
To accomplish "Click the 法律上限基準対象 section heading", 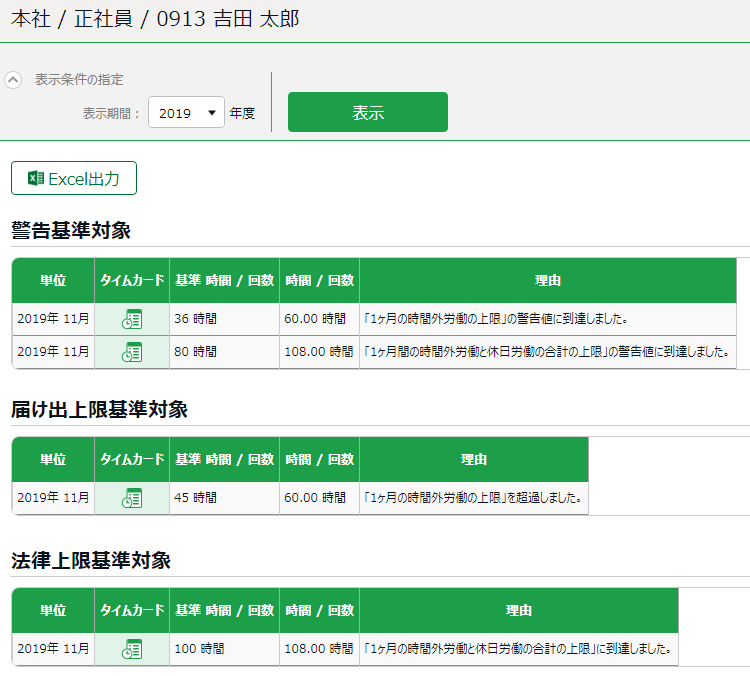I will point(91,560).
